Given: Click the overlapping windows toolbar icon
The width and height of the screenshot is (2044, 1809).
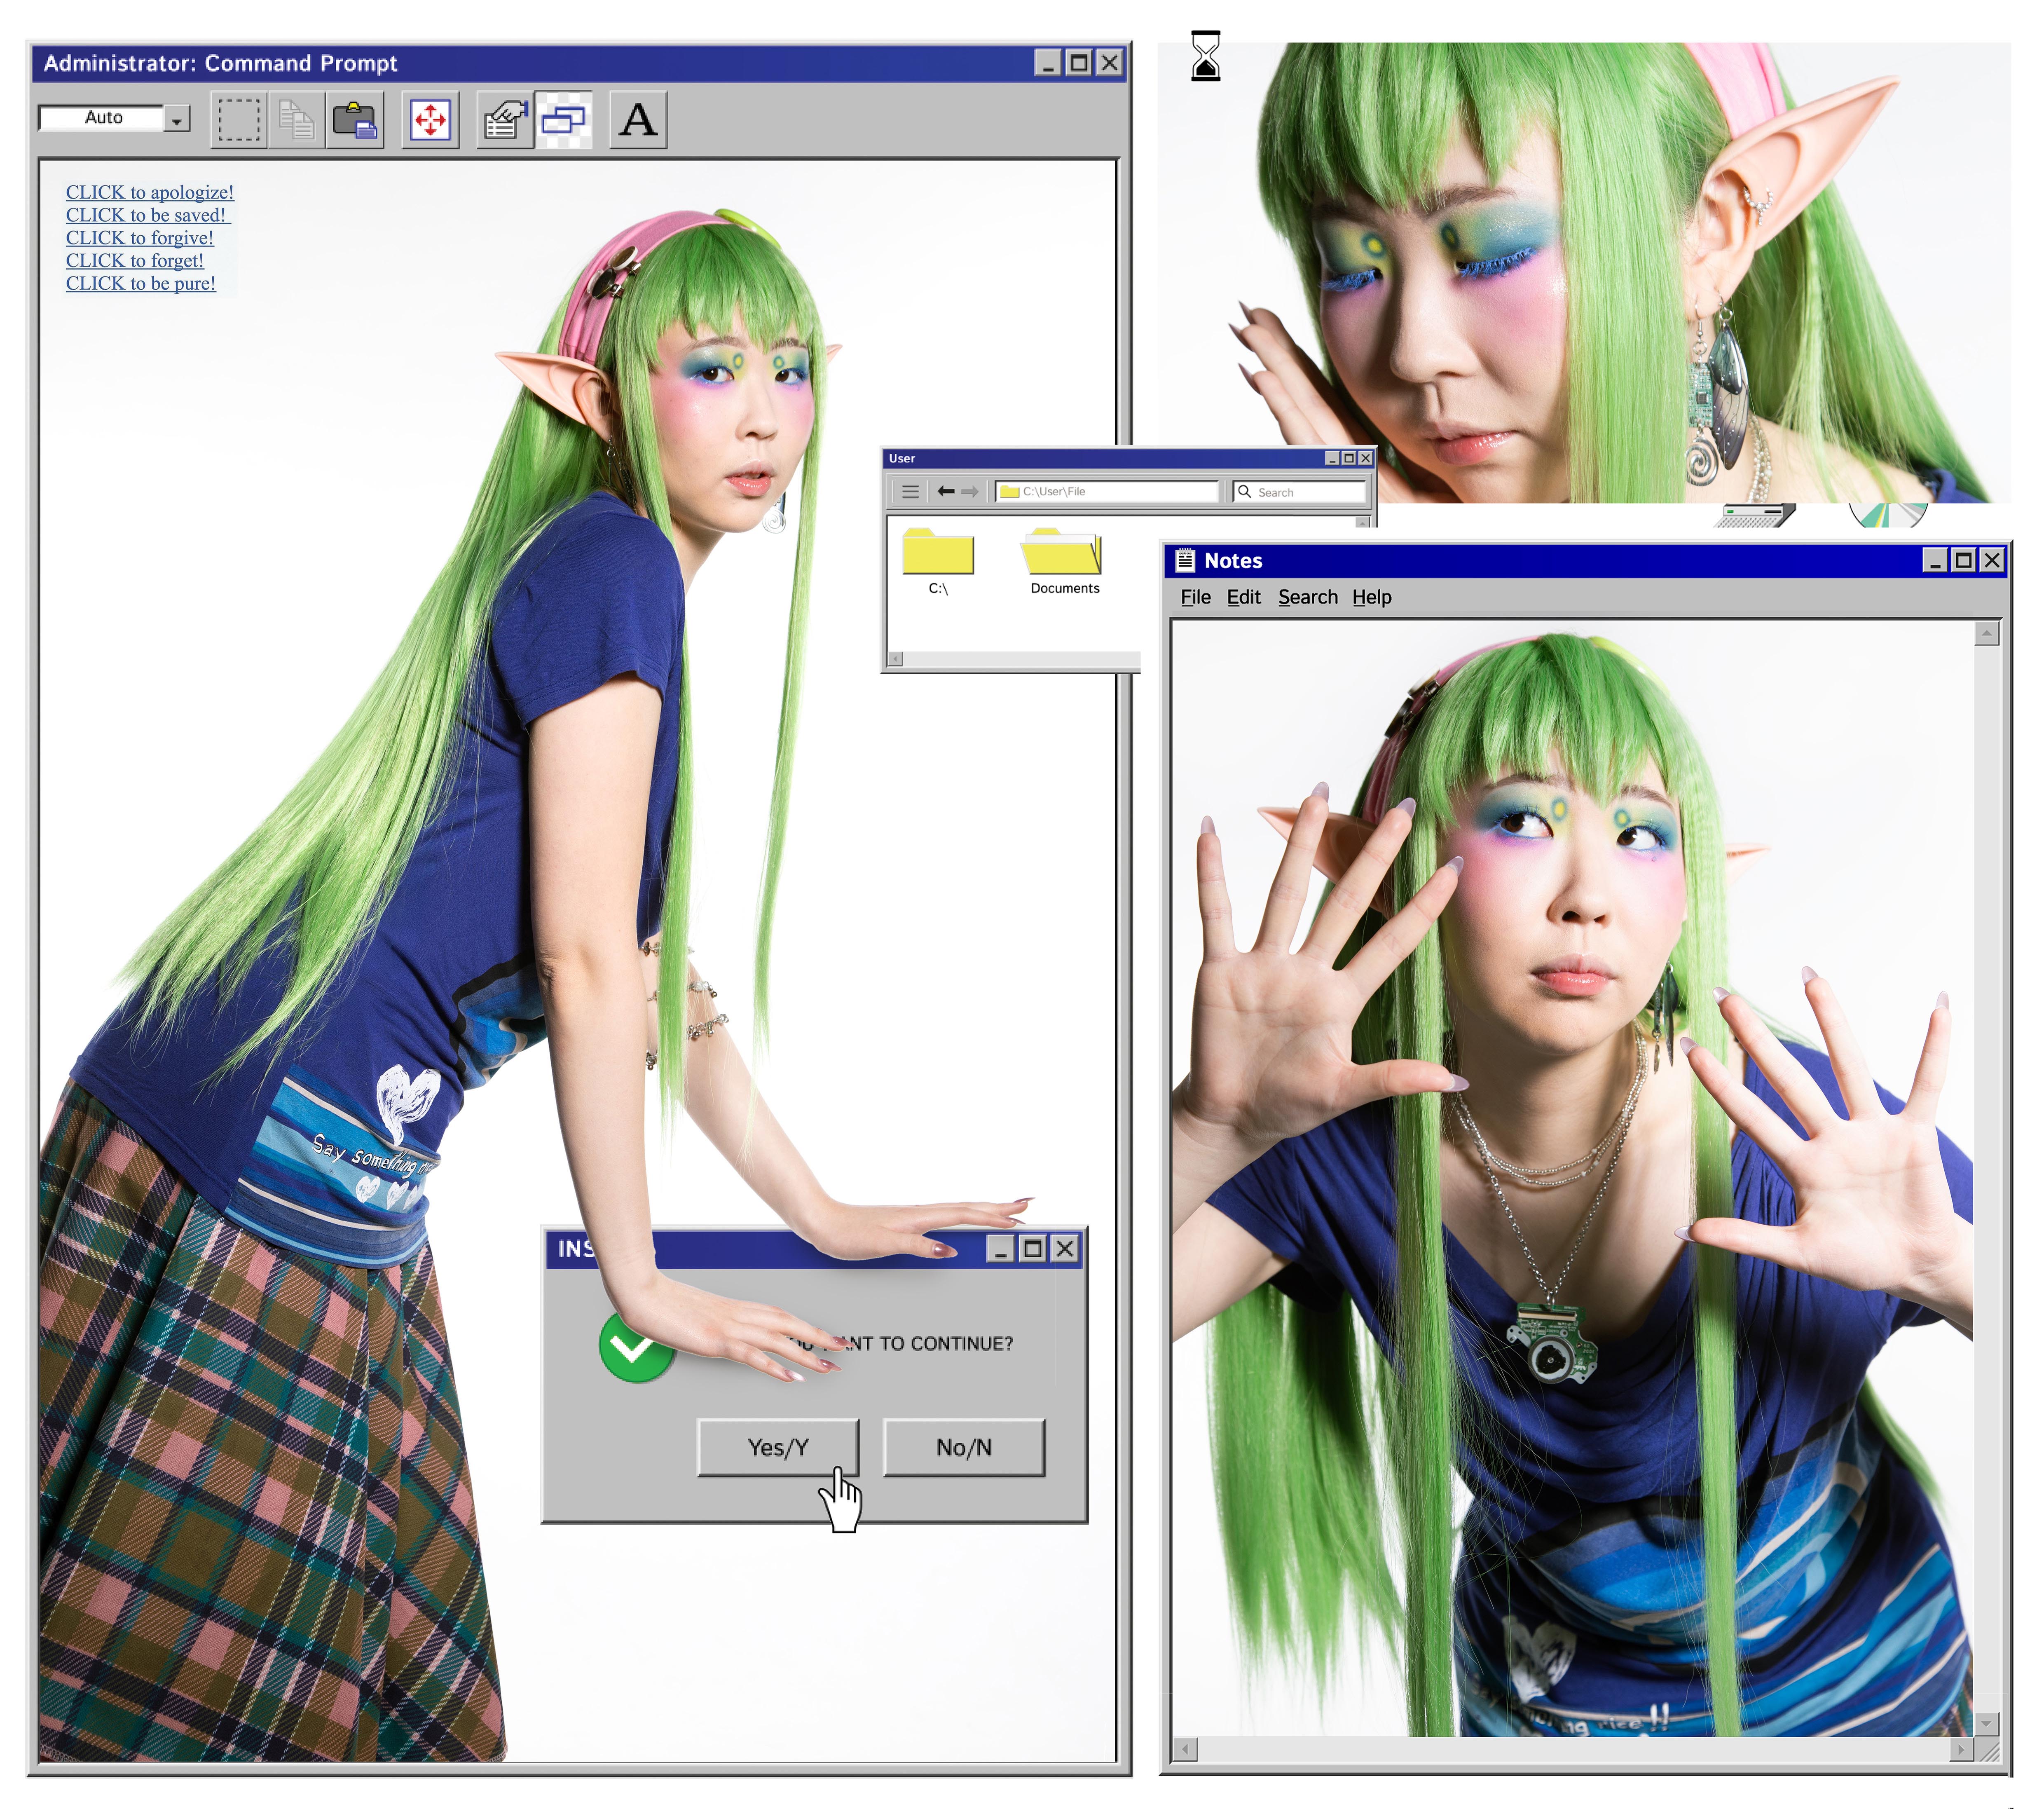Looking at the screenshot, I should tap(563, 120).
